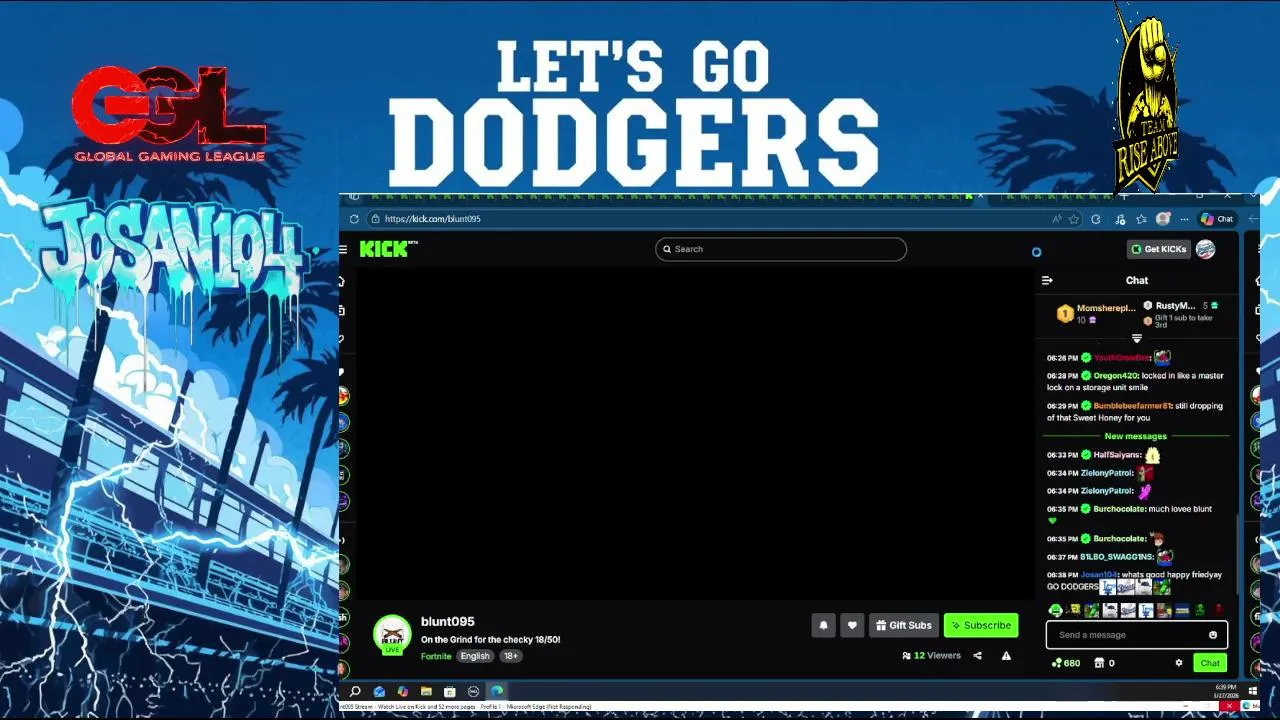Open the Dell taskbar icon
The height and width of the screenshot is (720, 1280).
point(473,692)
